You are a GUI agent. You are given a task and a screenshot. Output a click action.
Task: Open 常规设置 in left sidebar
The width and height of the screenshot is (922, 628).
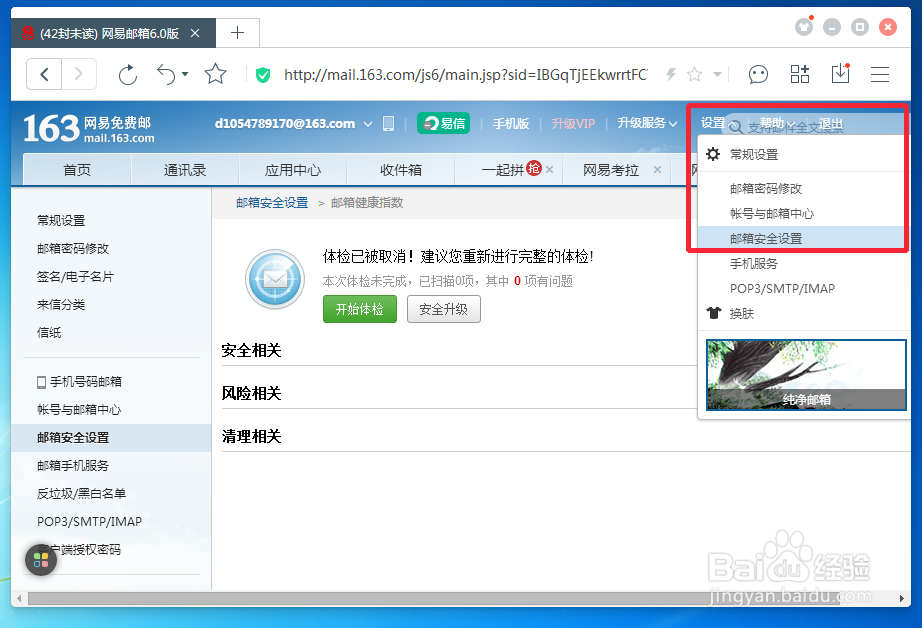coord(61,221)
